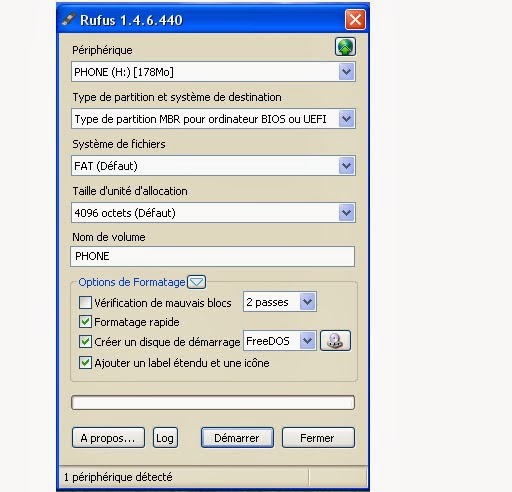Click the formatting progress bar
512x492 pixels.
point(213,403)
